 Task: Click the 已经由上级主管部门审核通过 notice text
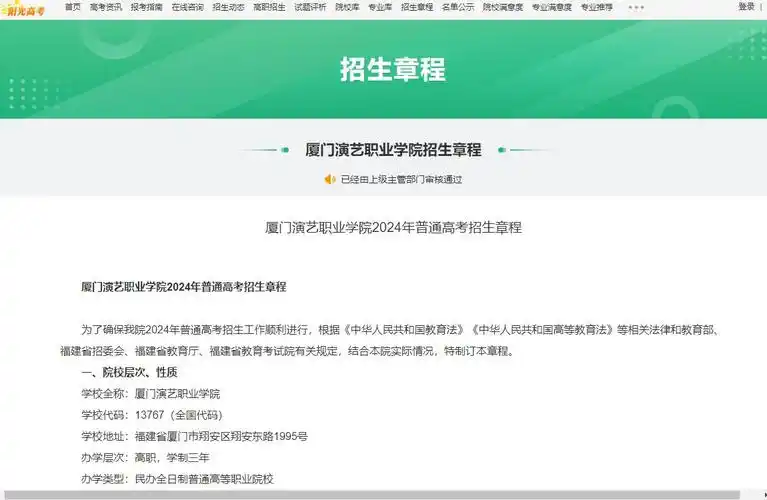(x=401, y=180)
